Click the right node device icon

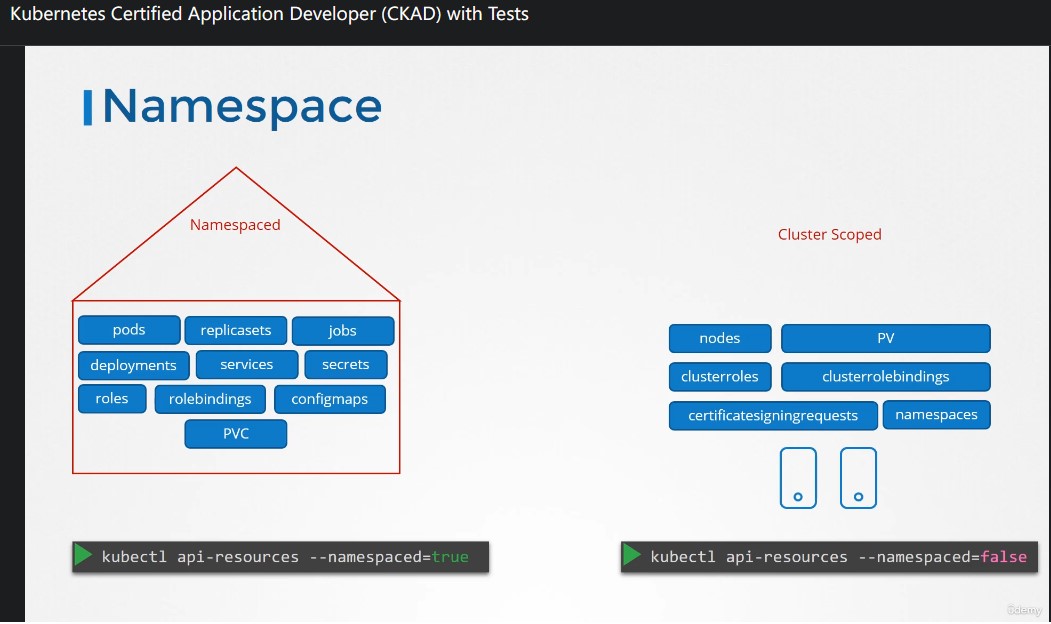pos(859,478)
